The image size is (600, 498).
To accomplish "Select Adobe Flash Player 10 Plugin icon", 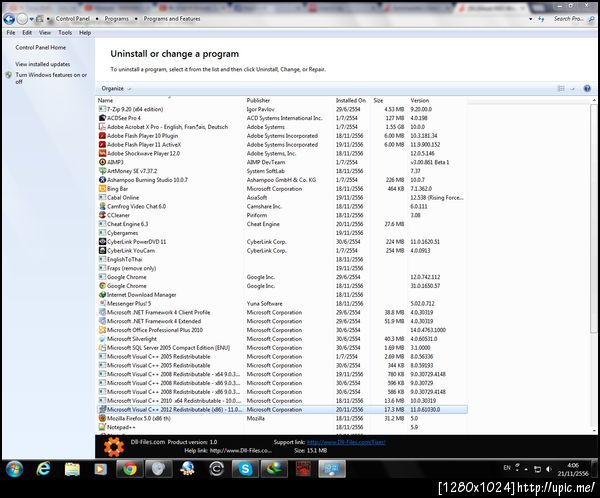I will click(x=102, y=136).
